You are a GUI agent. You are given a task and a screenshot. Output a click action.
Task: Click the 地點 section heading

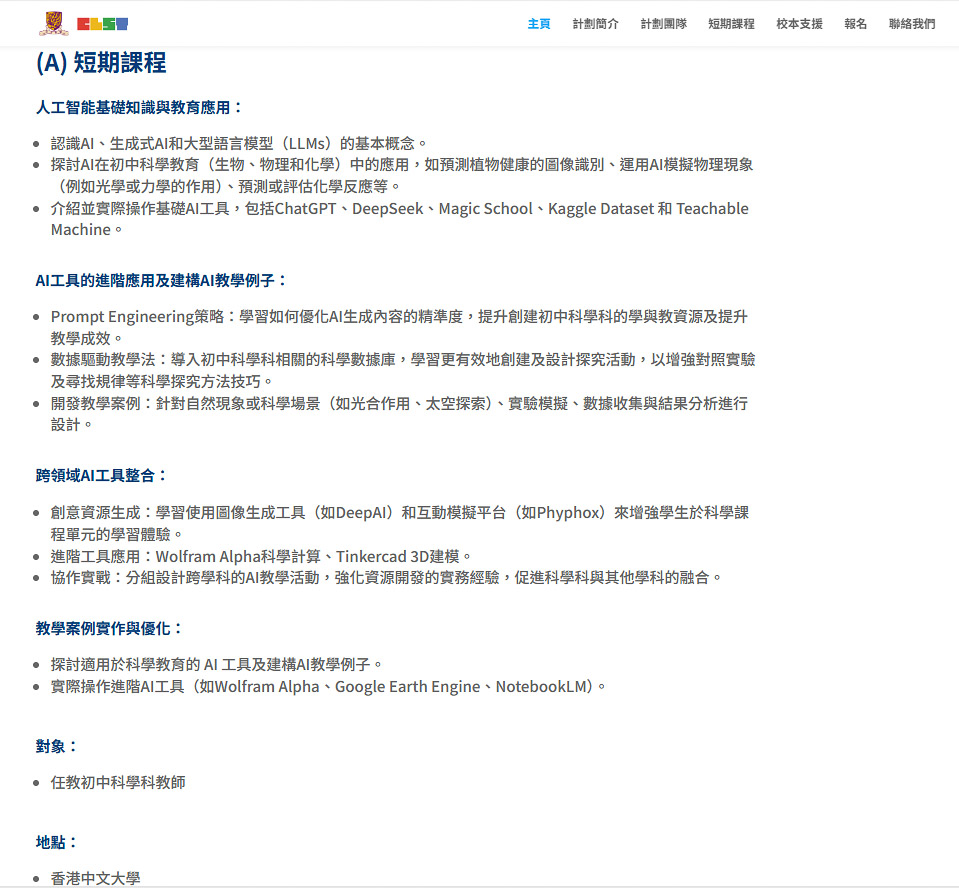point(57,842)
